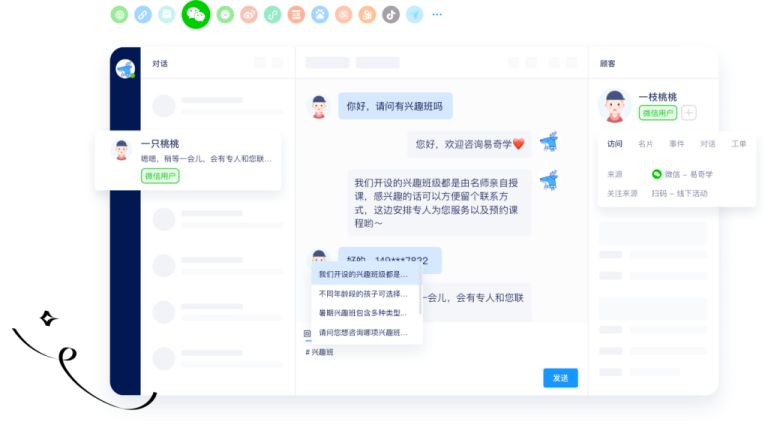Open quick reply icon above # 兴趣班
Screen dimensions: 768x428
pos(308,333)
